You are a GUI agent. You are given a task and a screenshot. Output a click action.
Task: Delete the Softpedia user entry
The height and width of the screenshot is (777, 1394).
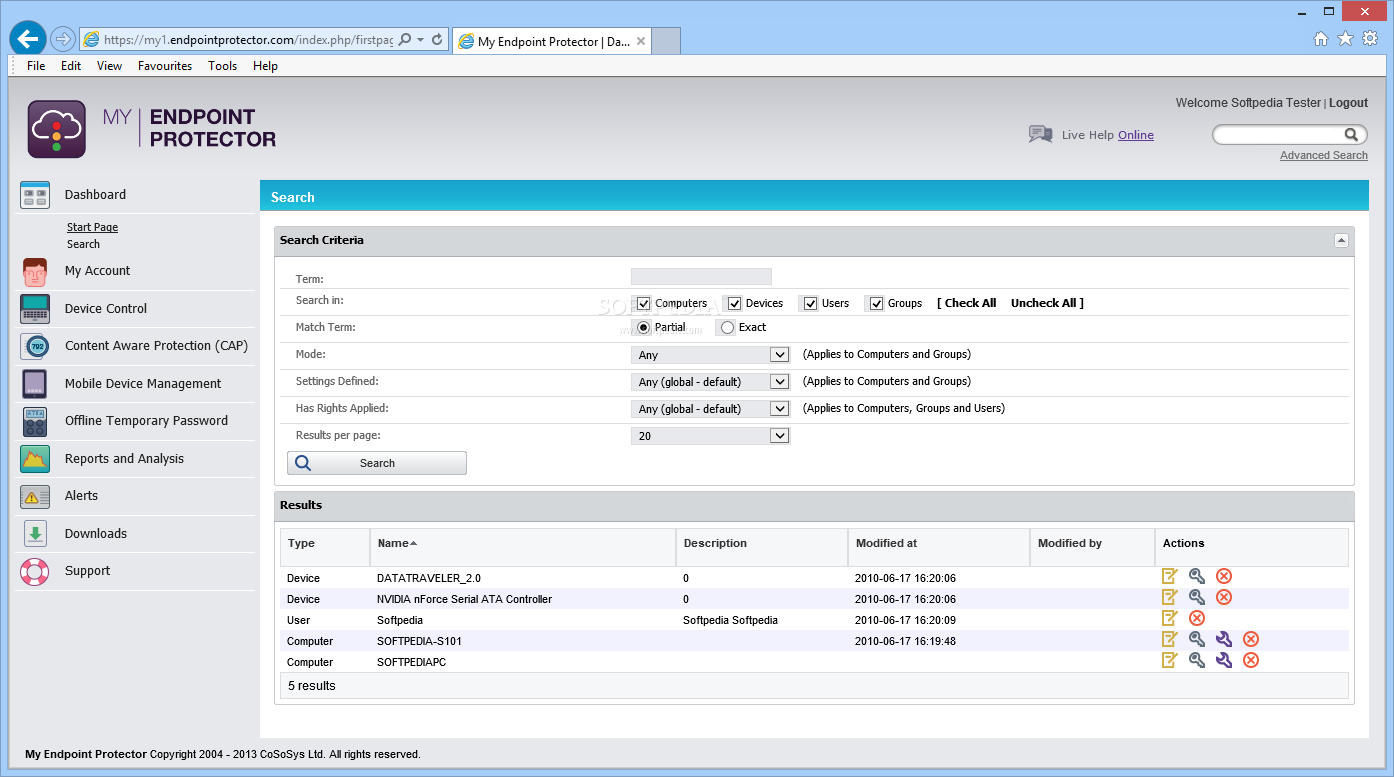(1196, 618)
